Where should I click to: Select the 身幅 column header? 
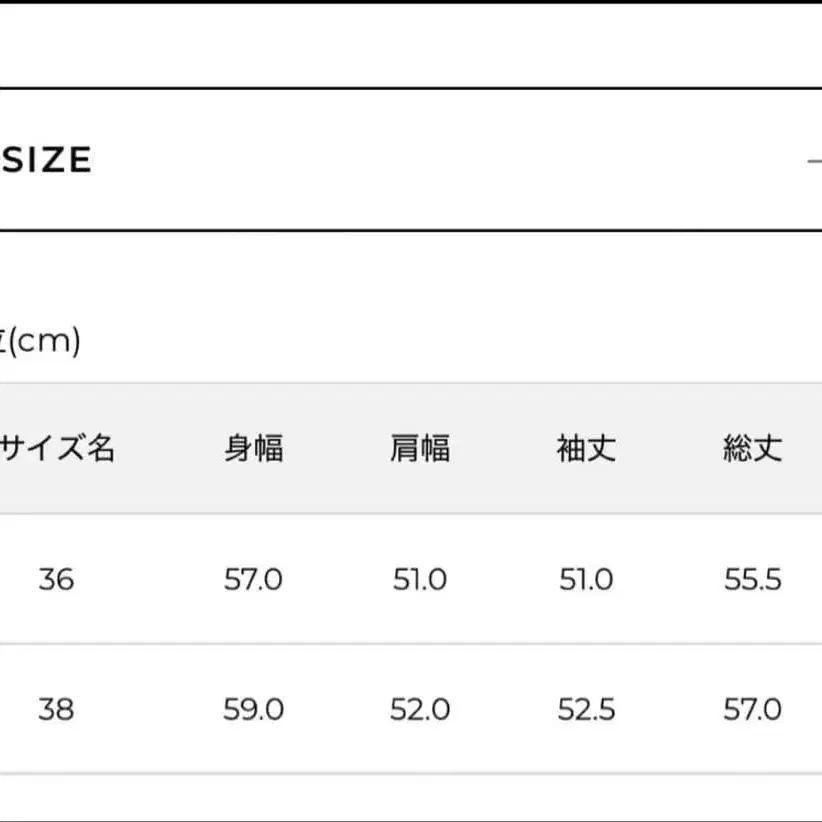253,449
